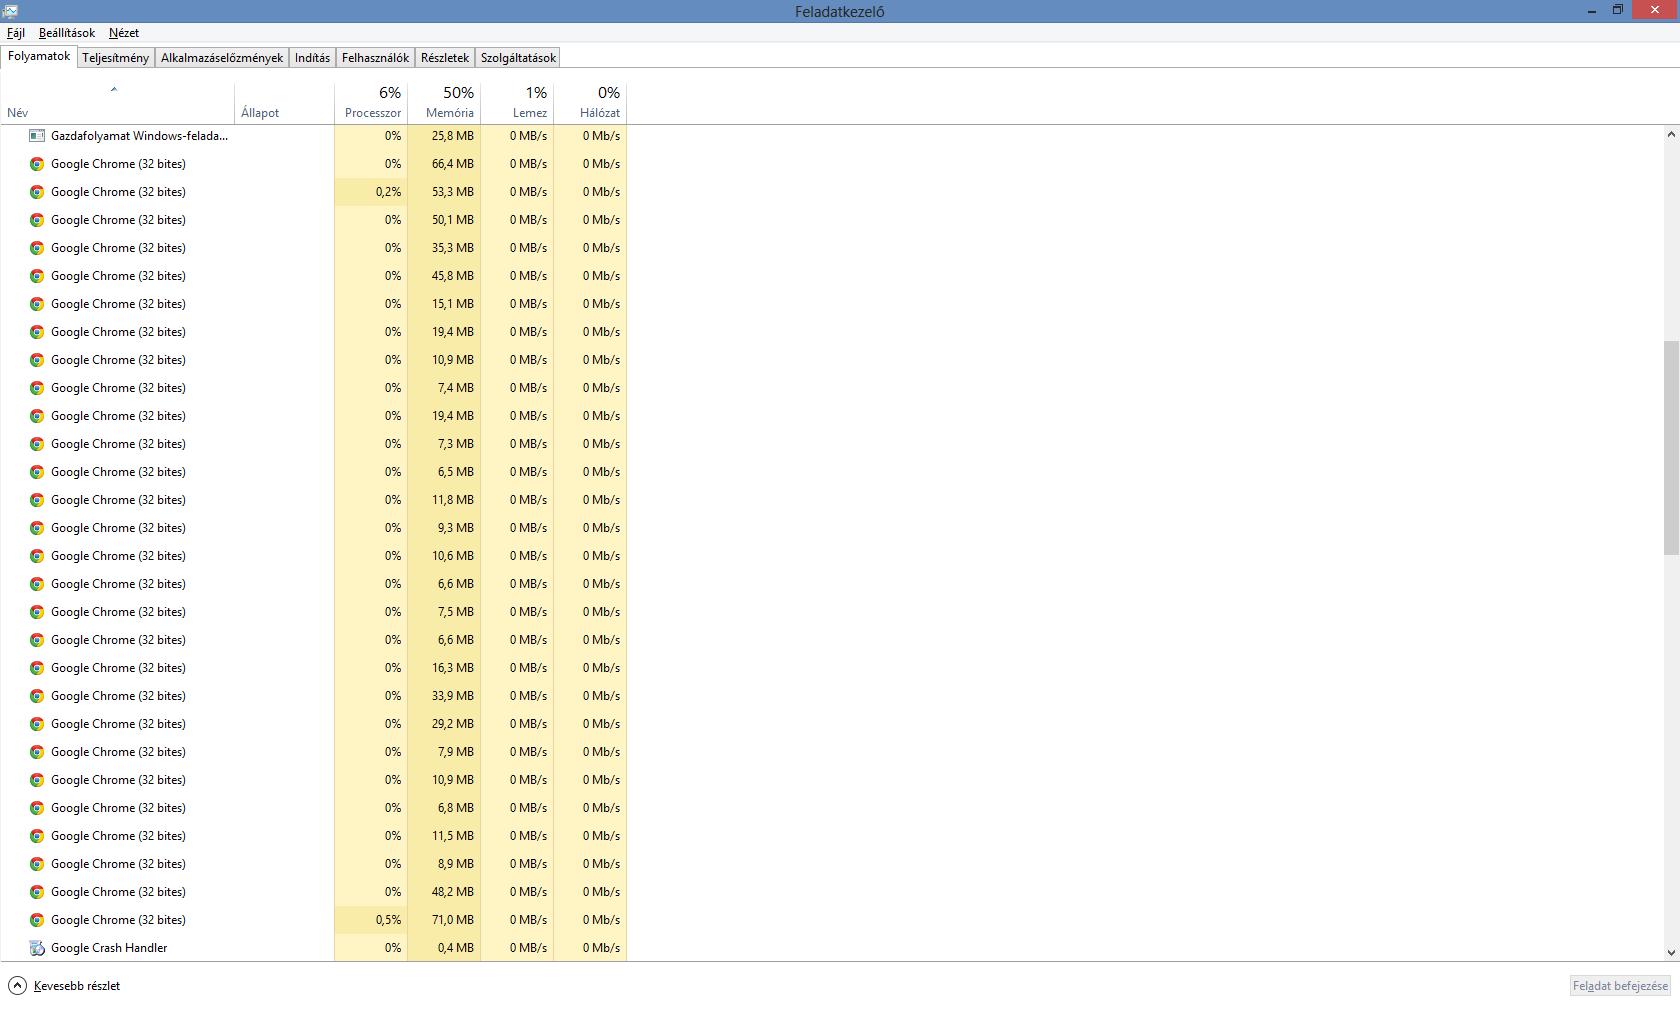The image size is (1680, 1010).
Task: Select the Folyamatok tab
Action: pos(39,56)
